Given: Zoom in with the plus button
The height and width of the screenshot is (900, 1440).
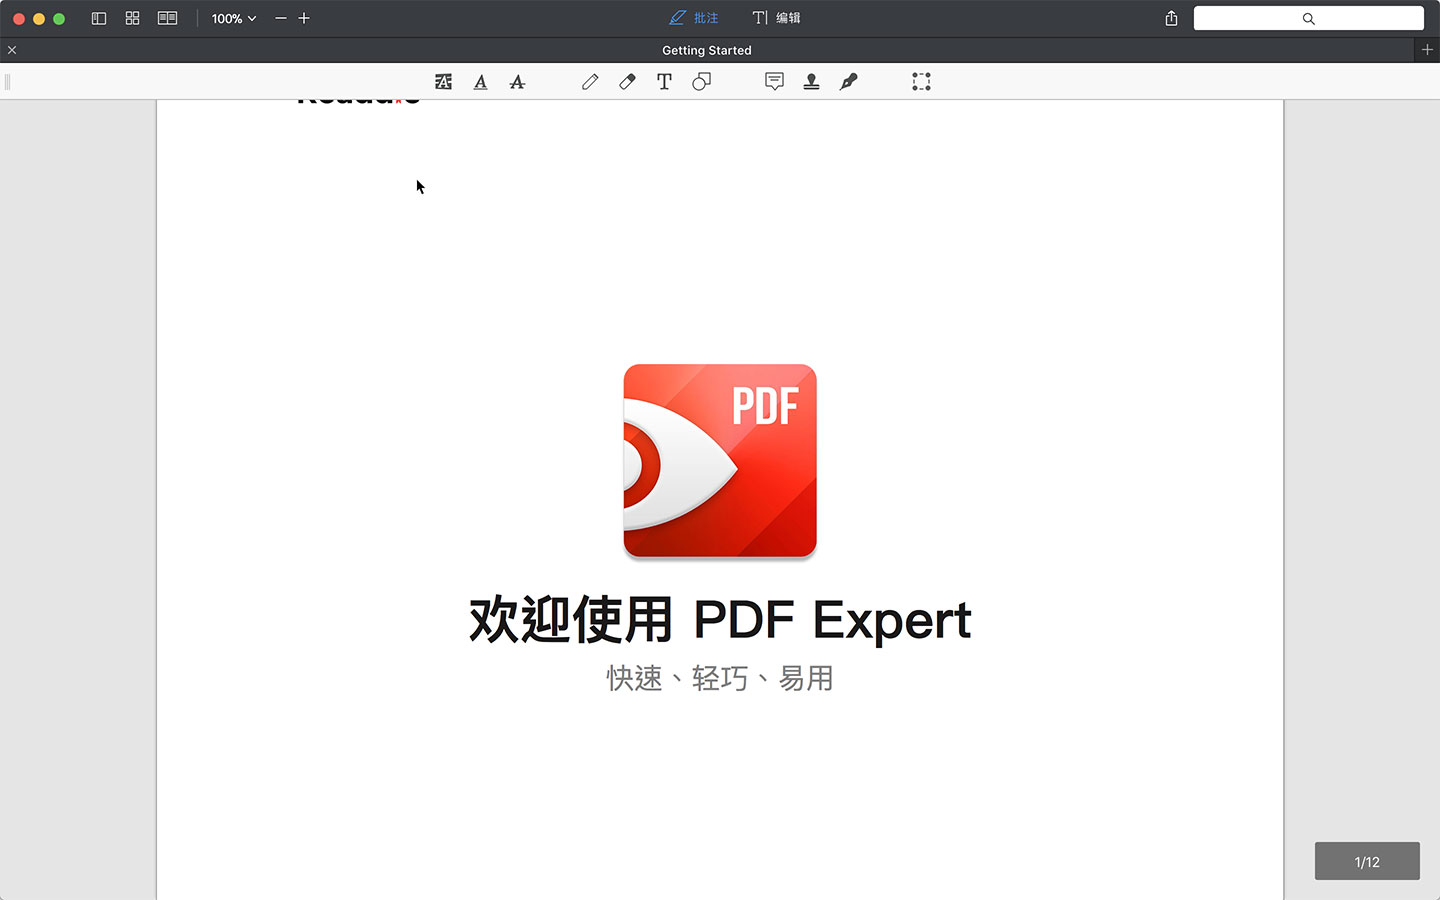Looking at the screenshot, I should coord(304,18).
